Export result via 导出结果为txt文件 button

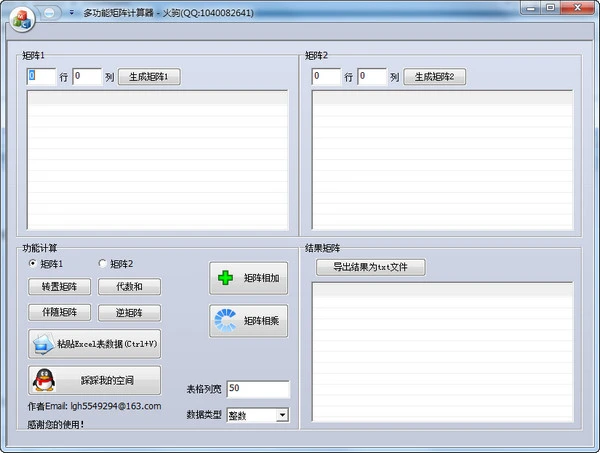[370, 267]
